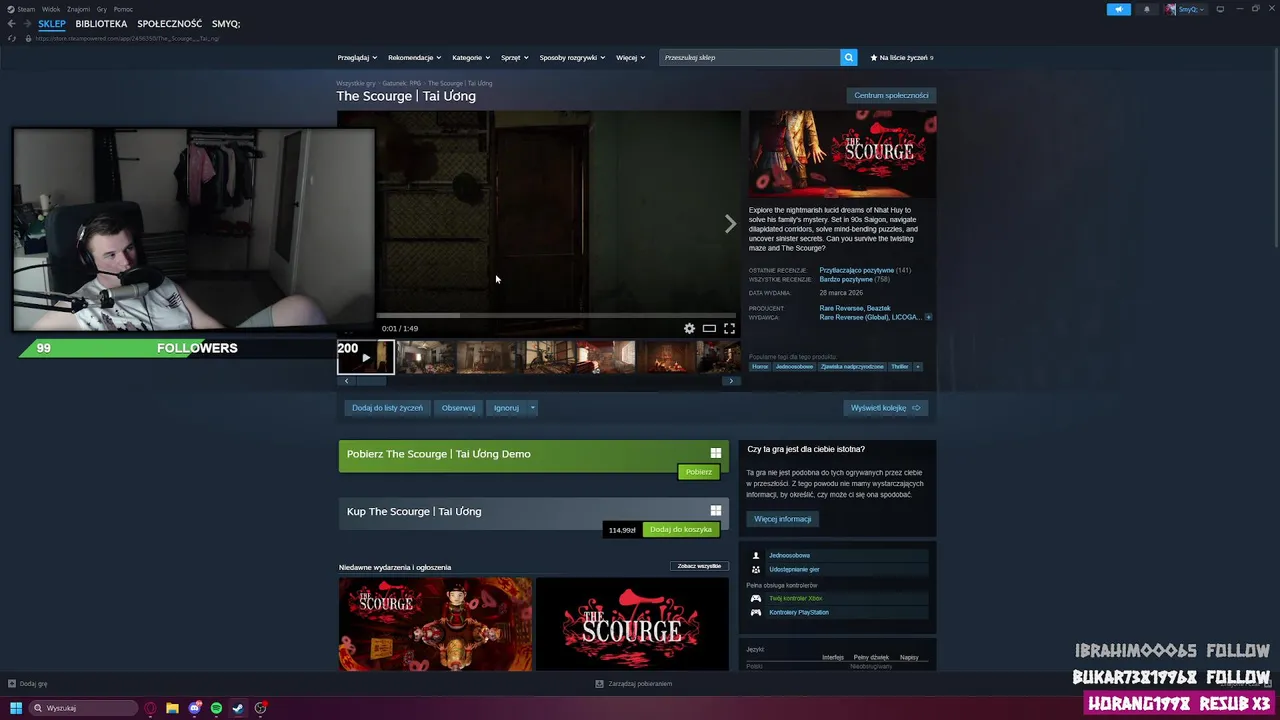This screenshot has width=1280, height=720.
Task: Open Opera browser from the taskbar
Action: [151, 708]
